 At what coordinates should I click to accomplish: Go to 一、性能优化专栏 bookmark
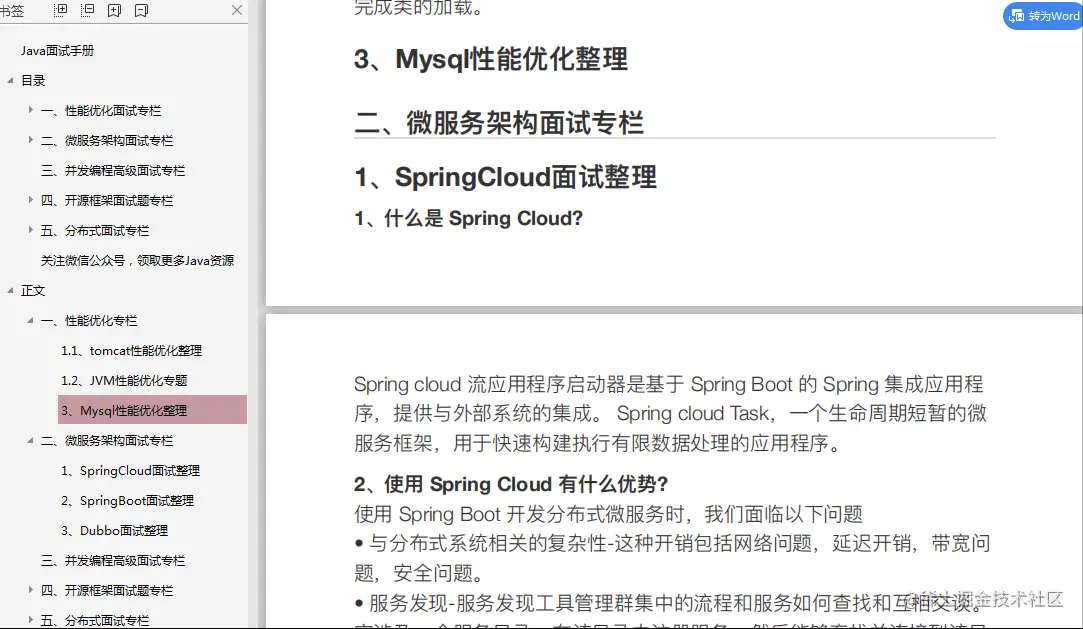(x=89, y=320)
